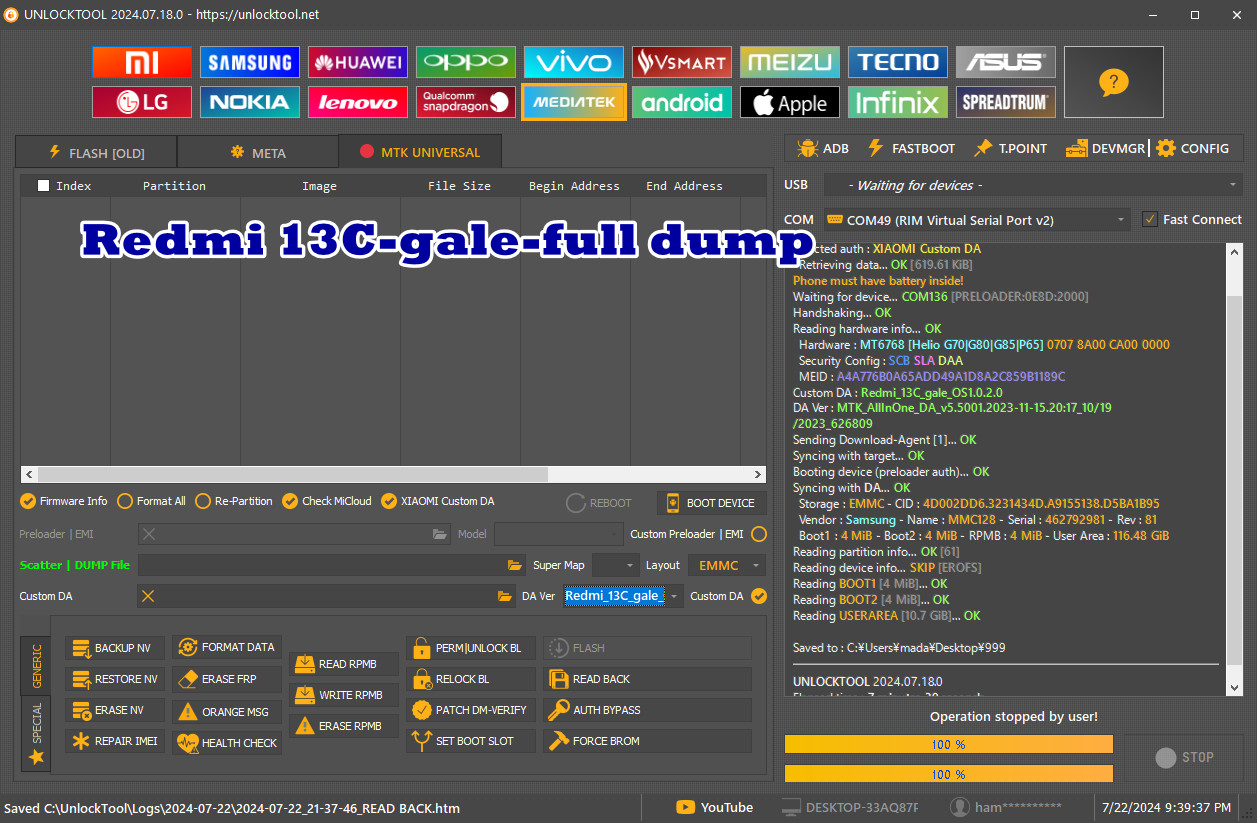Select the MTK UNIVERSAL tab

[420, 152]
